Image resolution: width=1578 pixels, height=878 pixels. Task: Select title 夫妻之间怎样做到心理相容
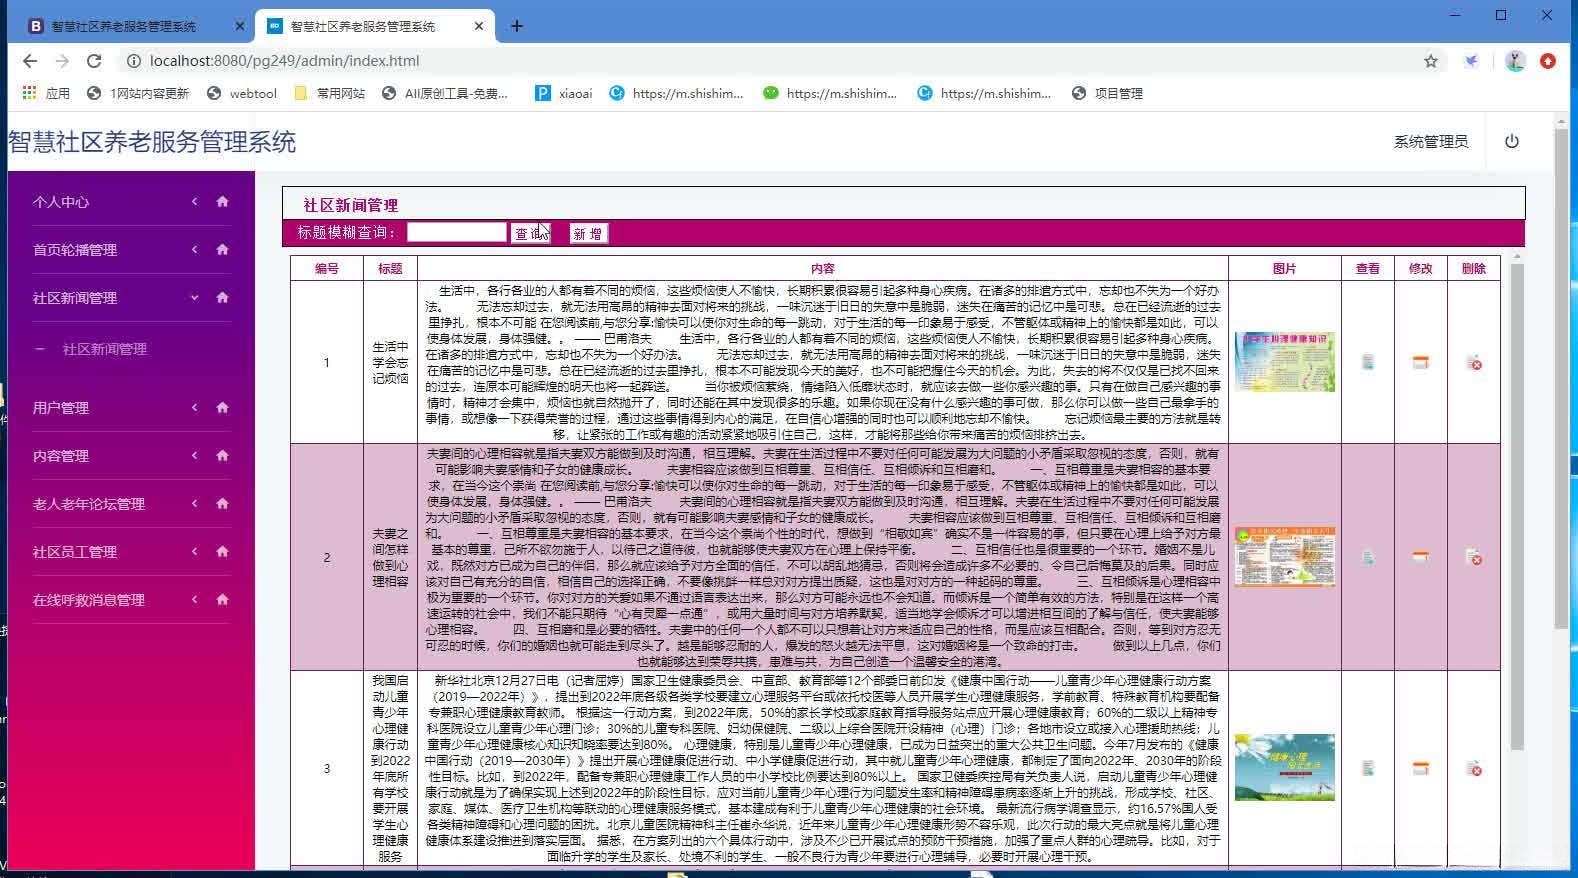(x=390, y=557)
